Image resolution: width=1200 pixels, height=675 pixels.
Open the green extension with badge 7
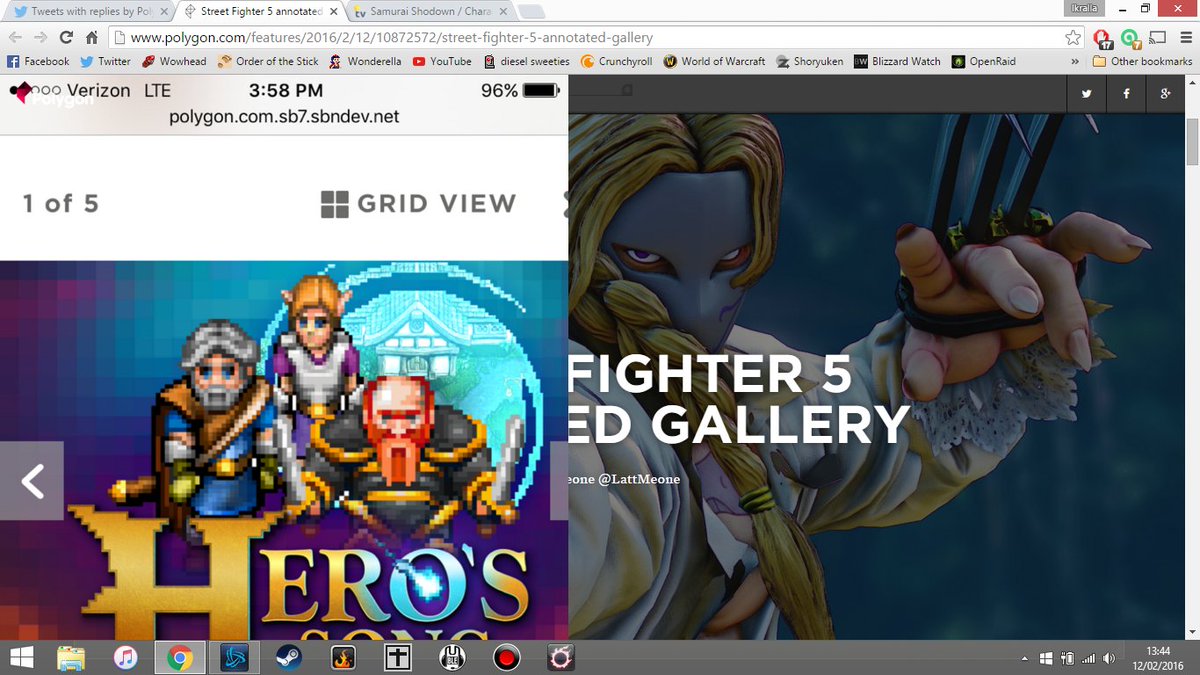click(1130, 39)
